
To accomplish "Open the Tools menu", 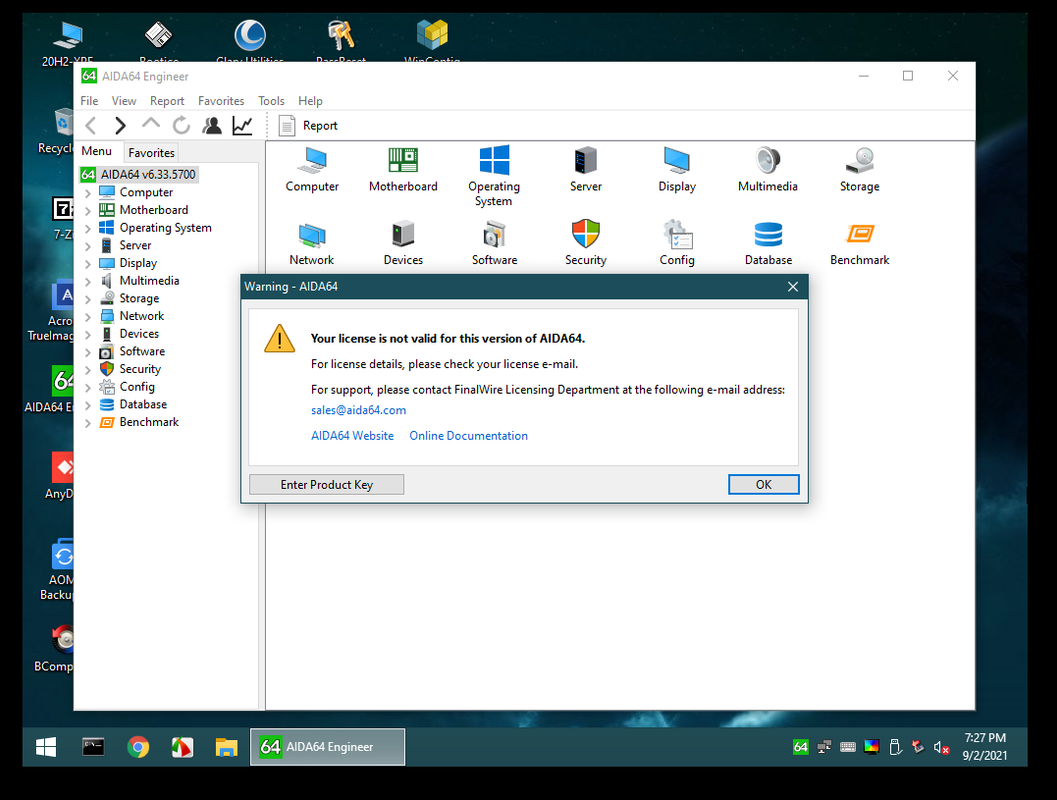I will (x=271, y=100).
